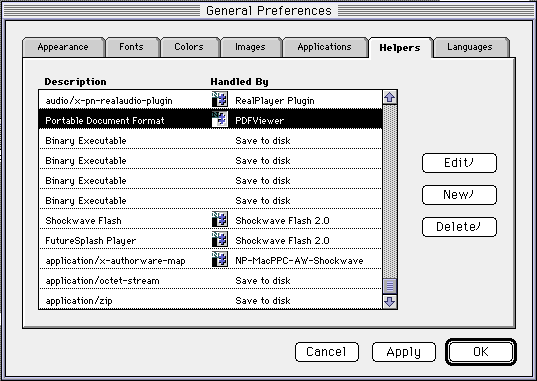Go to the Colors tab

point(189,47)
